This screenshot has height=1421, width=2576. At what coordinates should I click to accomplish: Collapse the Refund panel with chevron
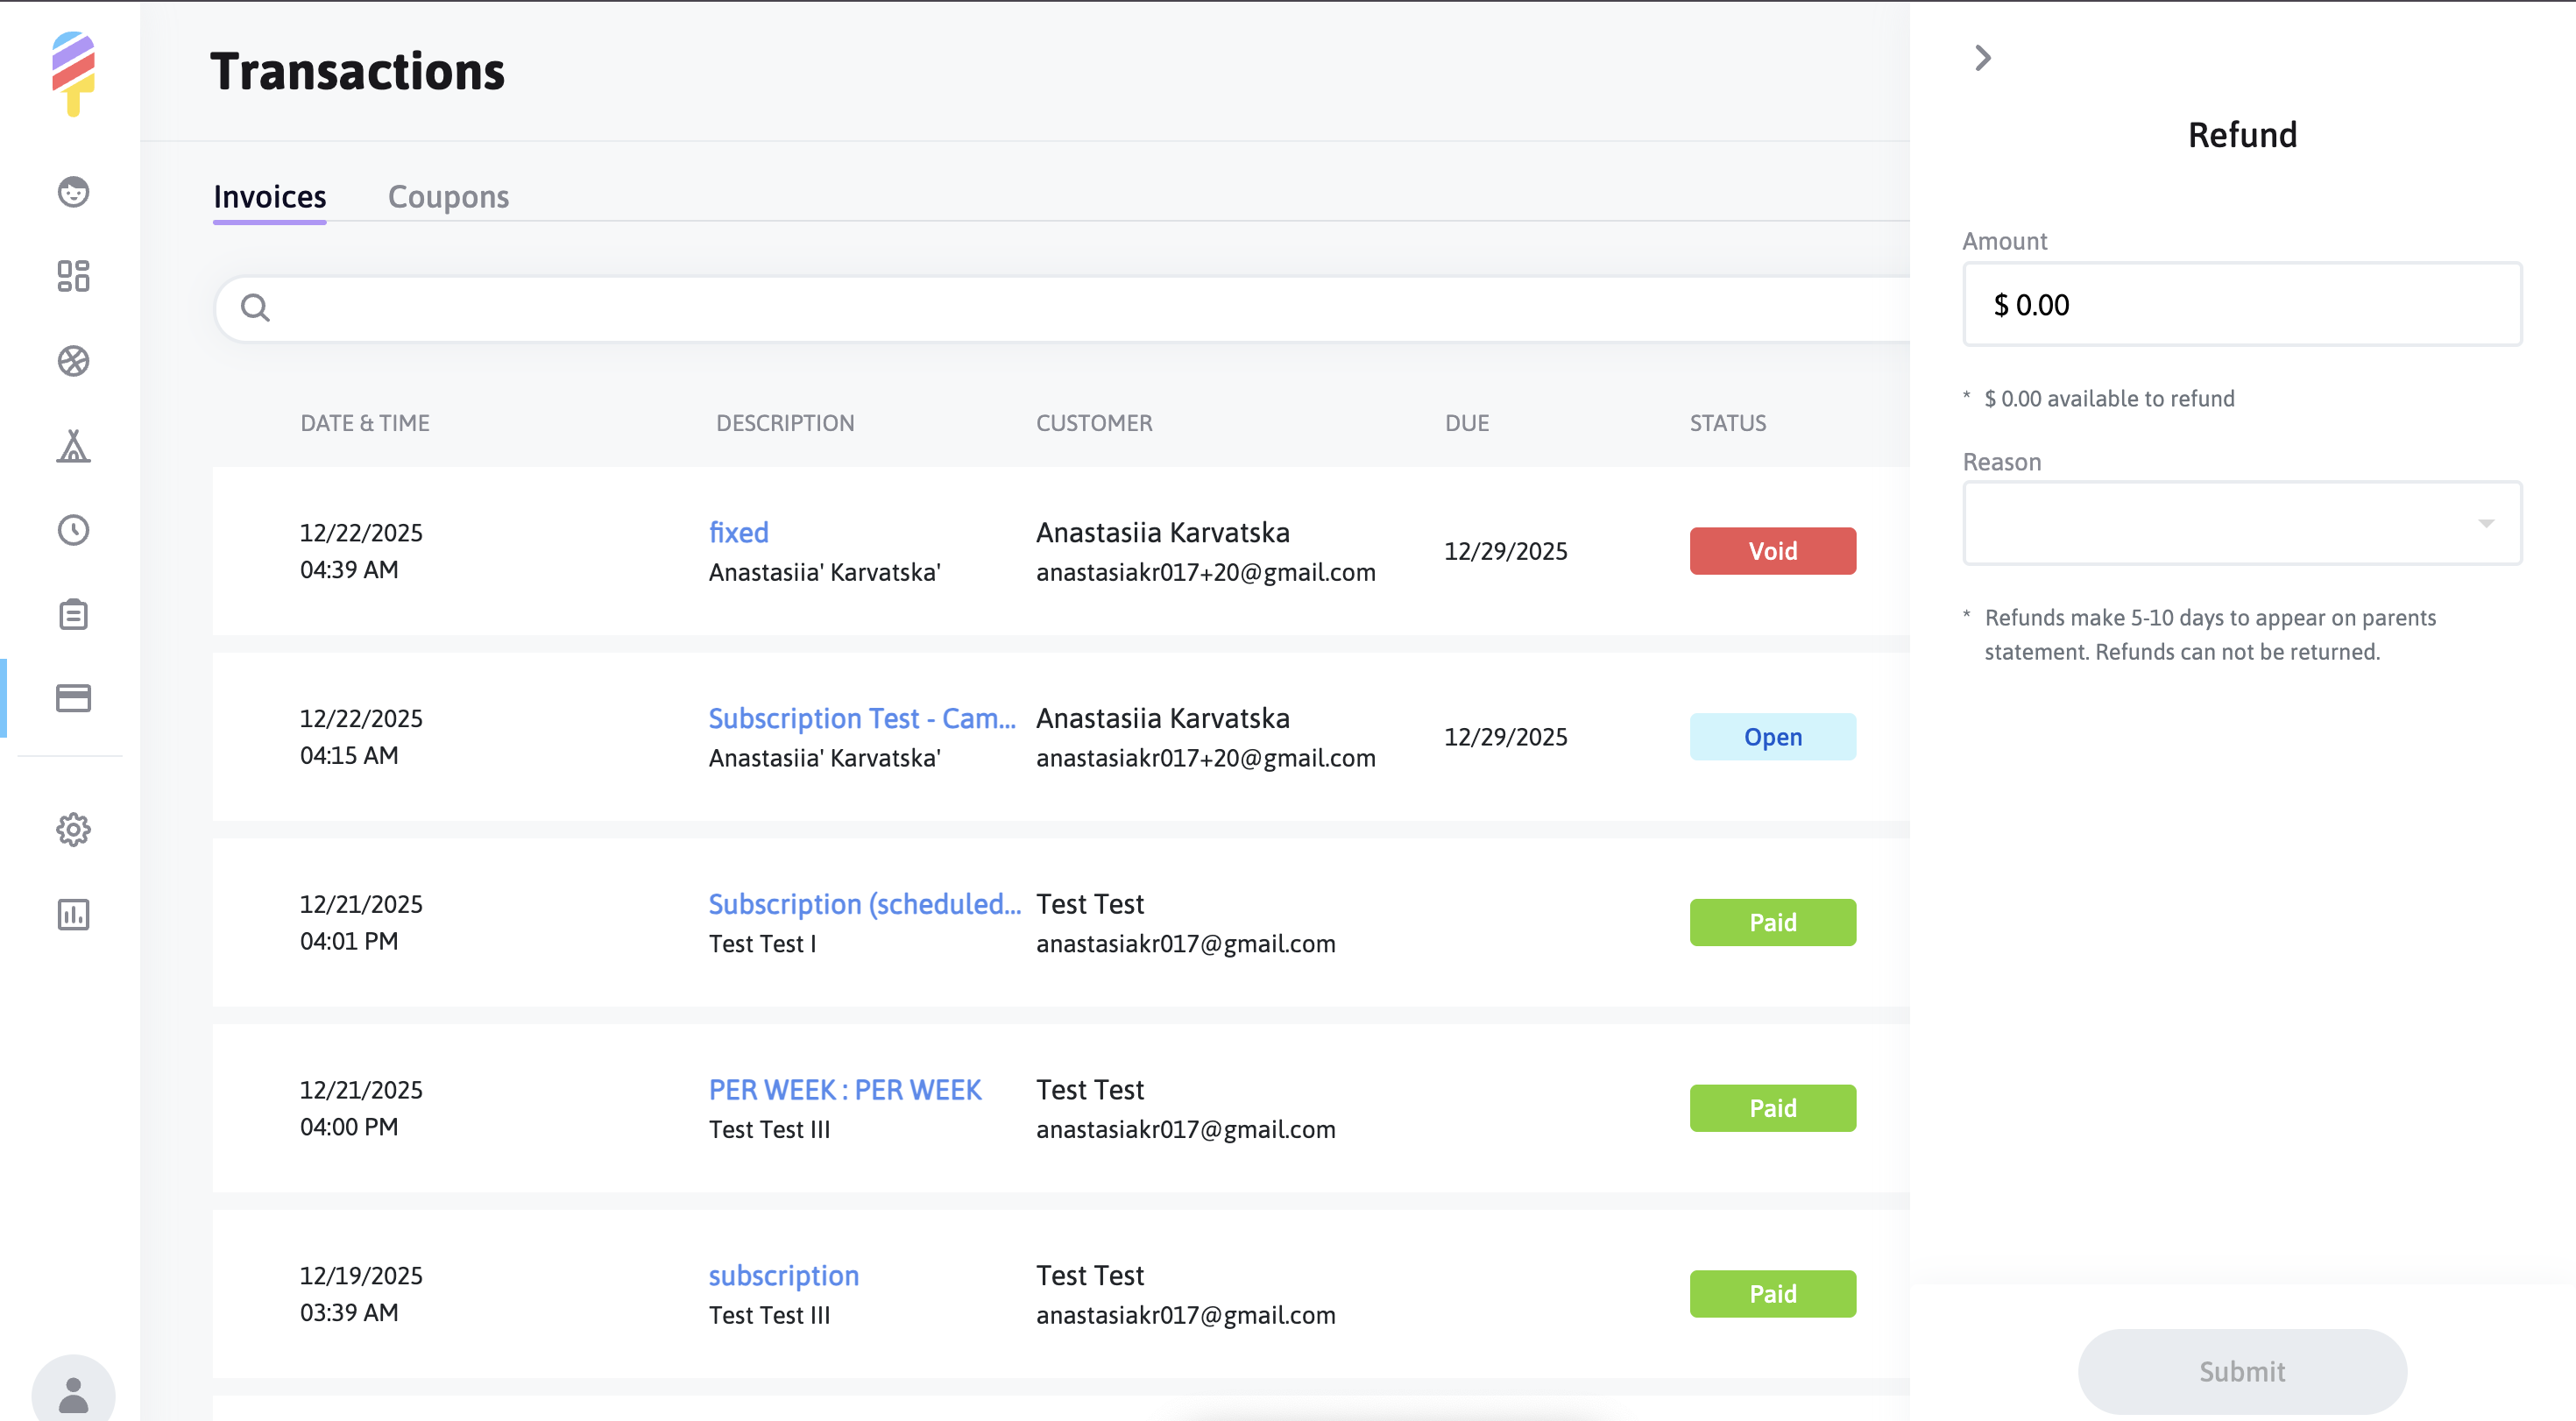tap(1983, 58)
